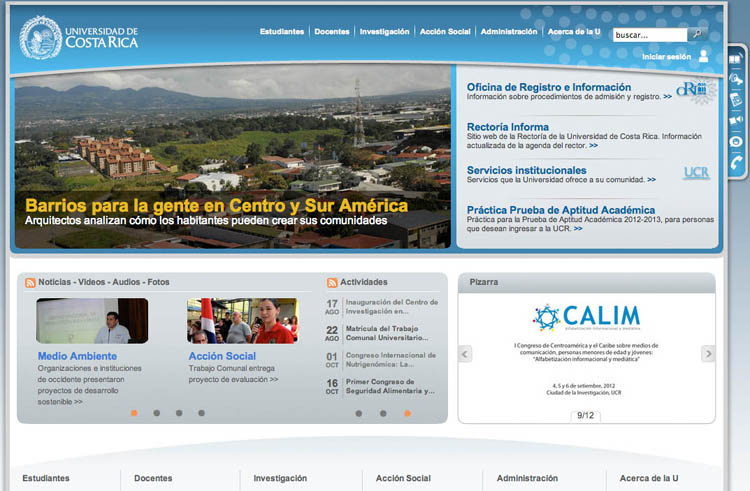Open 16 OCT Primer Congreso de Seguridad Alimentaria
750x491 pixels.
pyautogui.click(x=380, y=386)
